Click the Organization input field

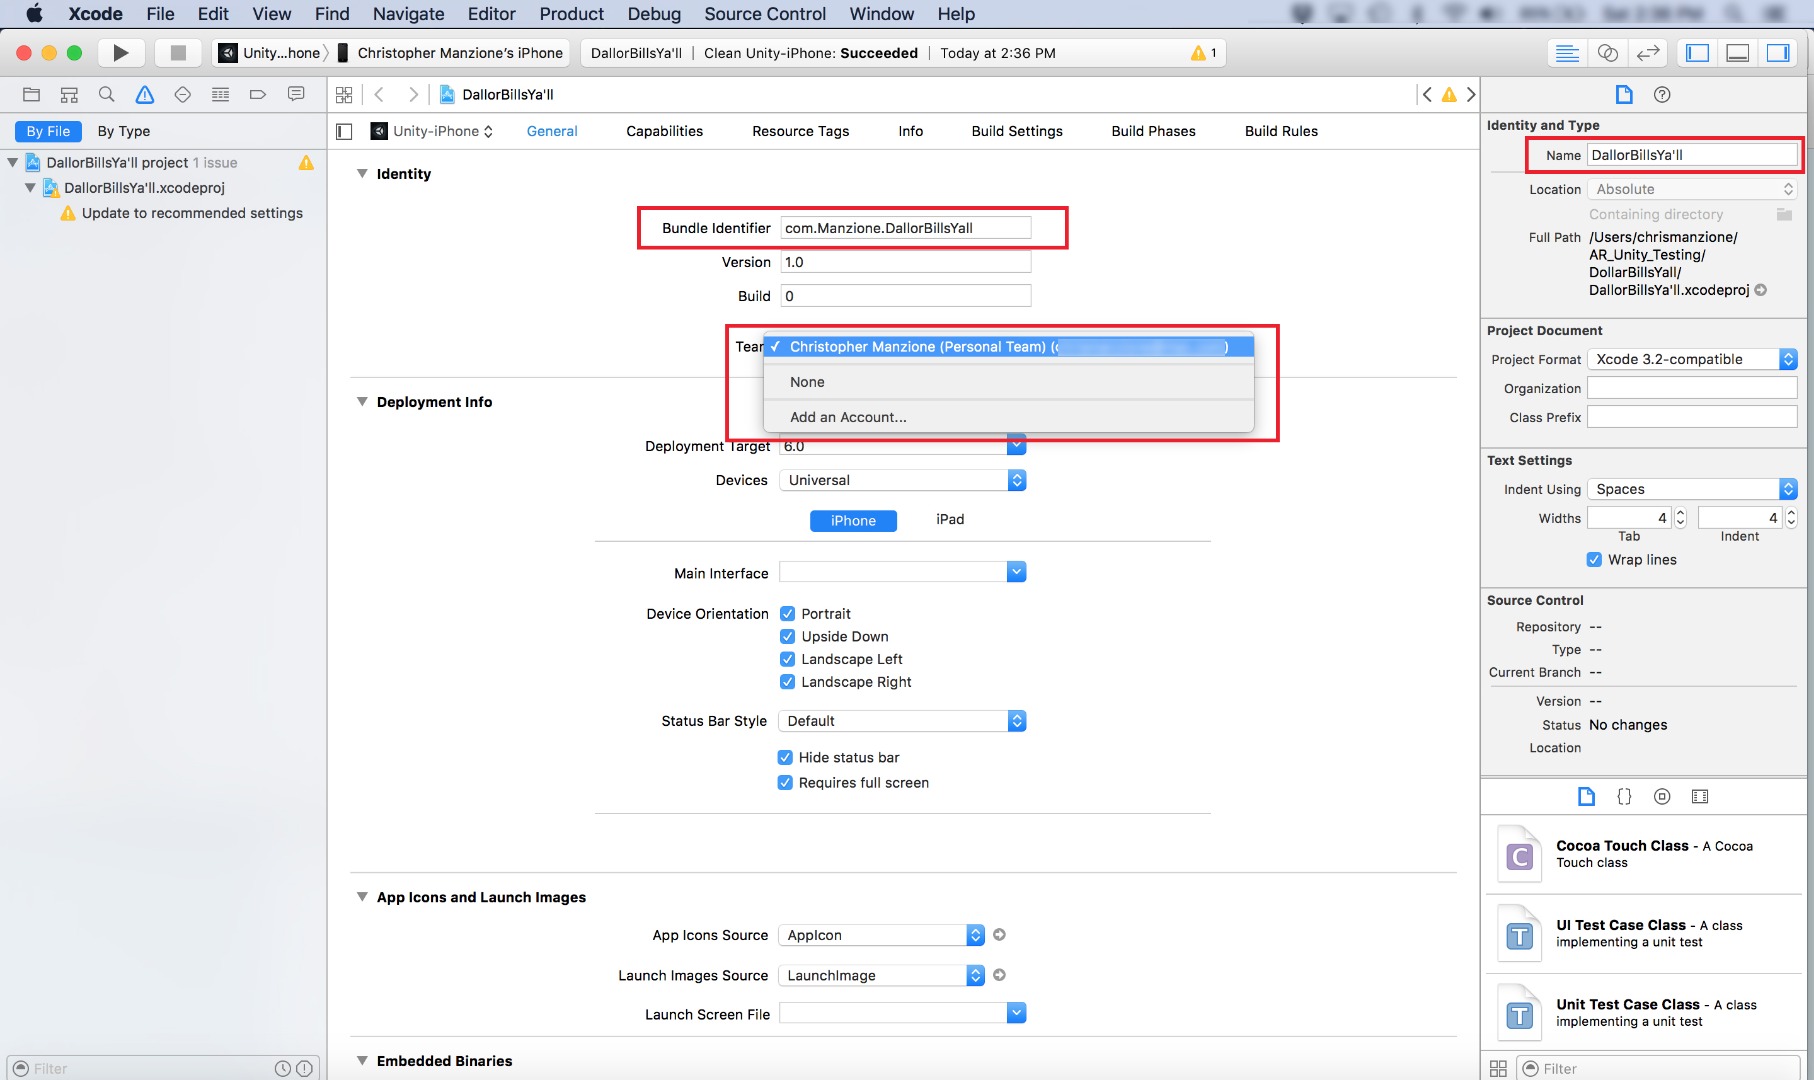tap(1692, 388)
